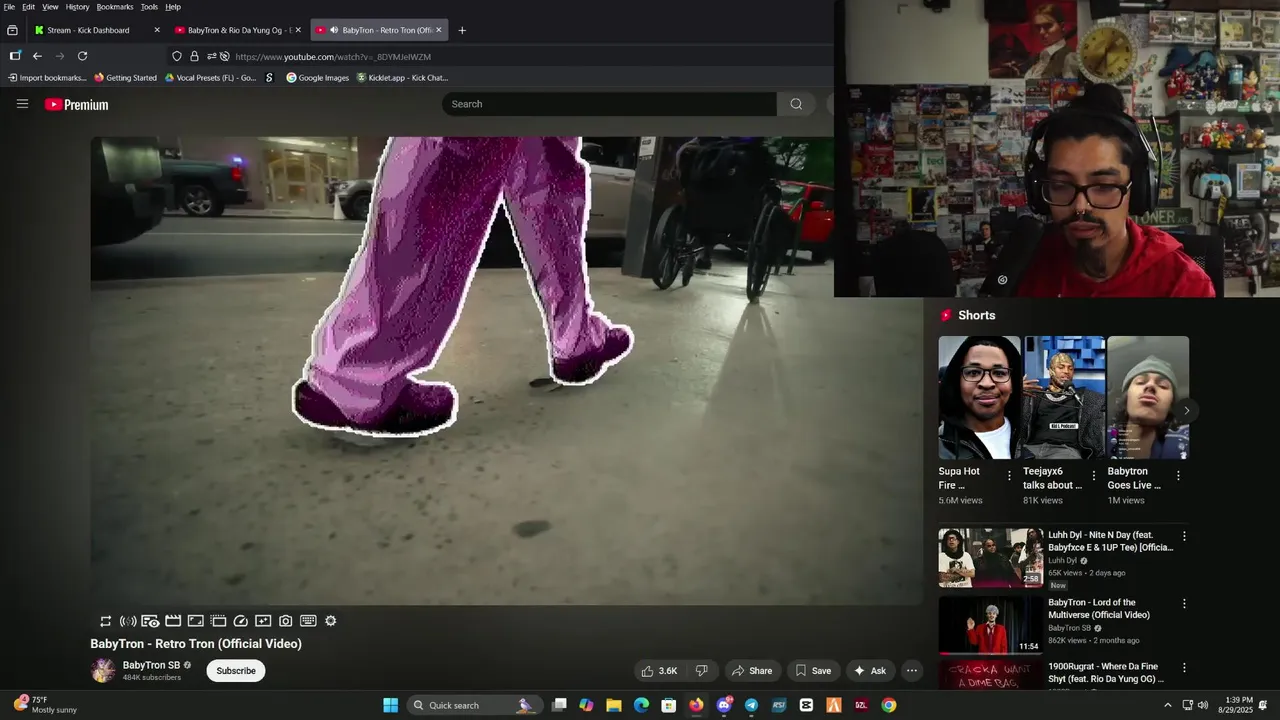
Task: Toggle the loop video icon
Action: 106,621
